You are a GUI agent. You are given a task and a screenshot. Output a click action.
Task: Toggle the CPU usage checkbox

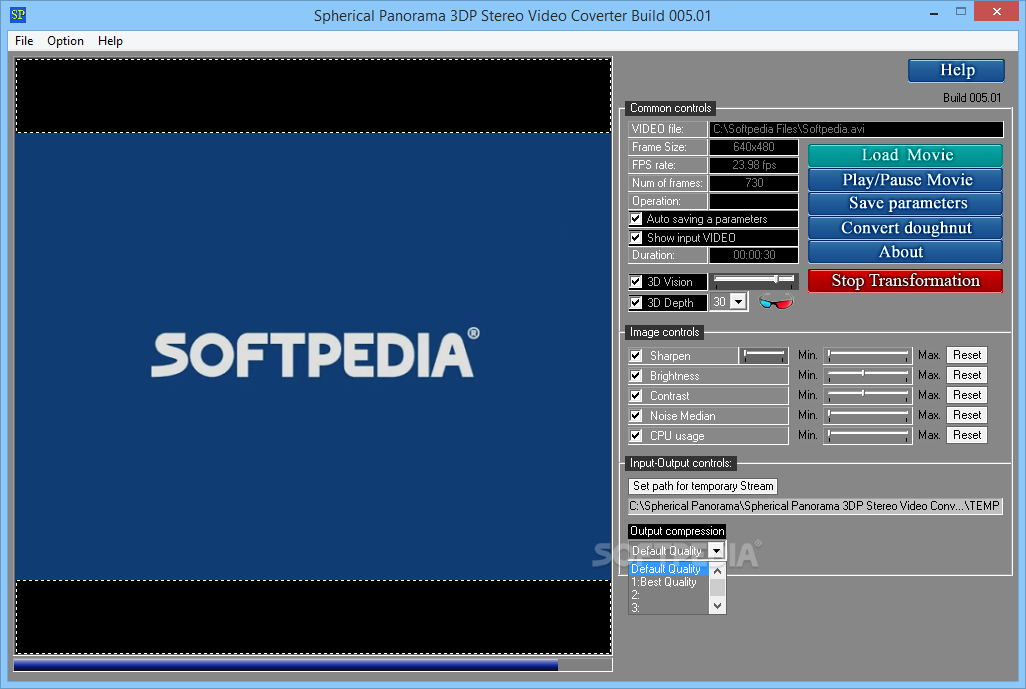click(636, 435)
